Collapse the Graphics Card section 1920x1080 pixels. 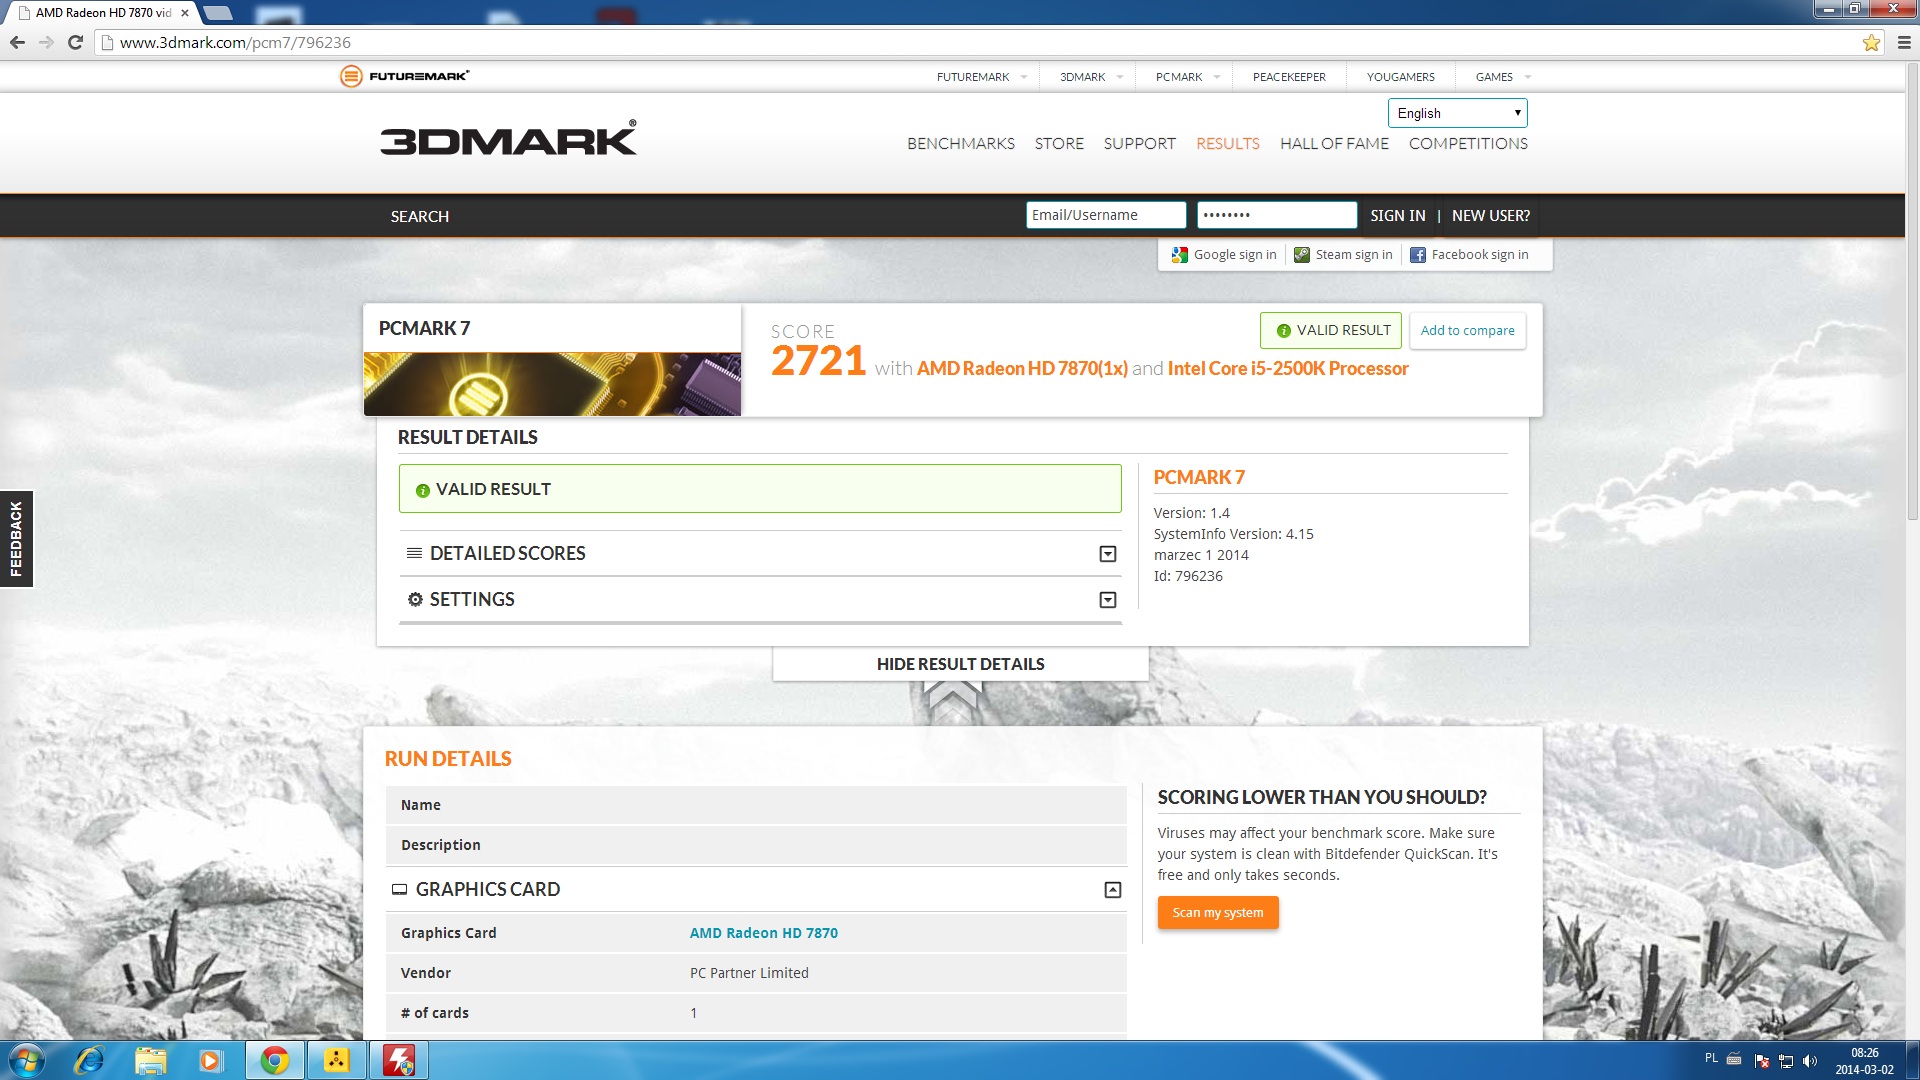coord(1112,890)
